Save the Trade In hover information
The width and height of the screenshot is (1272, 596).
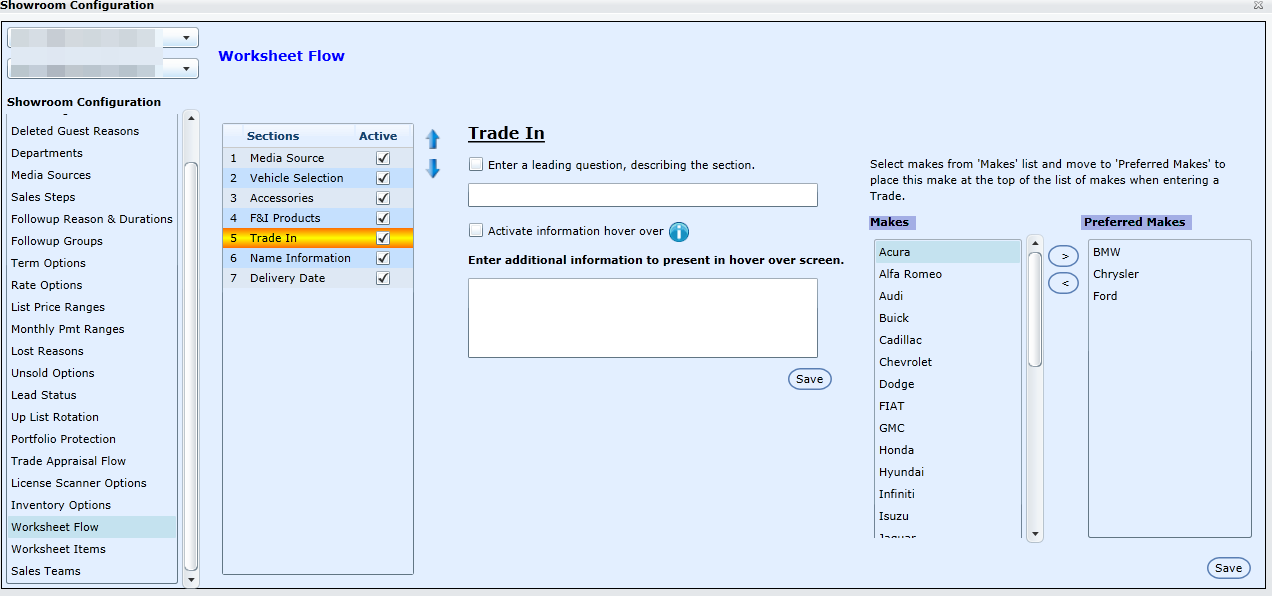coord(809,379)
